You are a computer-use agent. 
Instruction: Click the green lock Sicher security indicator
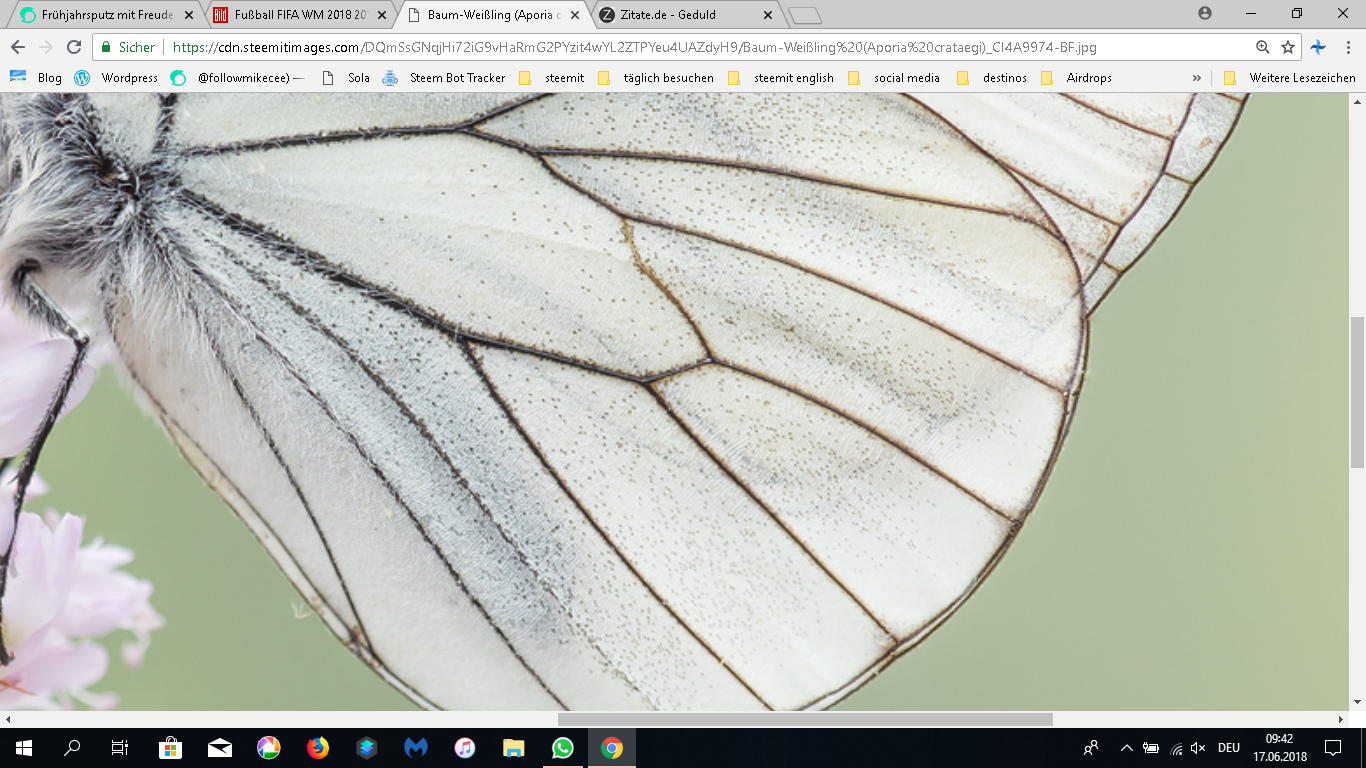pyautogui.click(x=128, y=47)
